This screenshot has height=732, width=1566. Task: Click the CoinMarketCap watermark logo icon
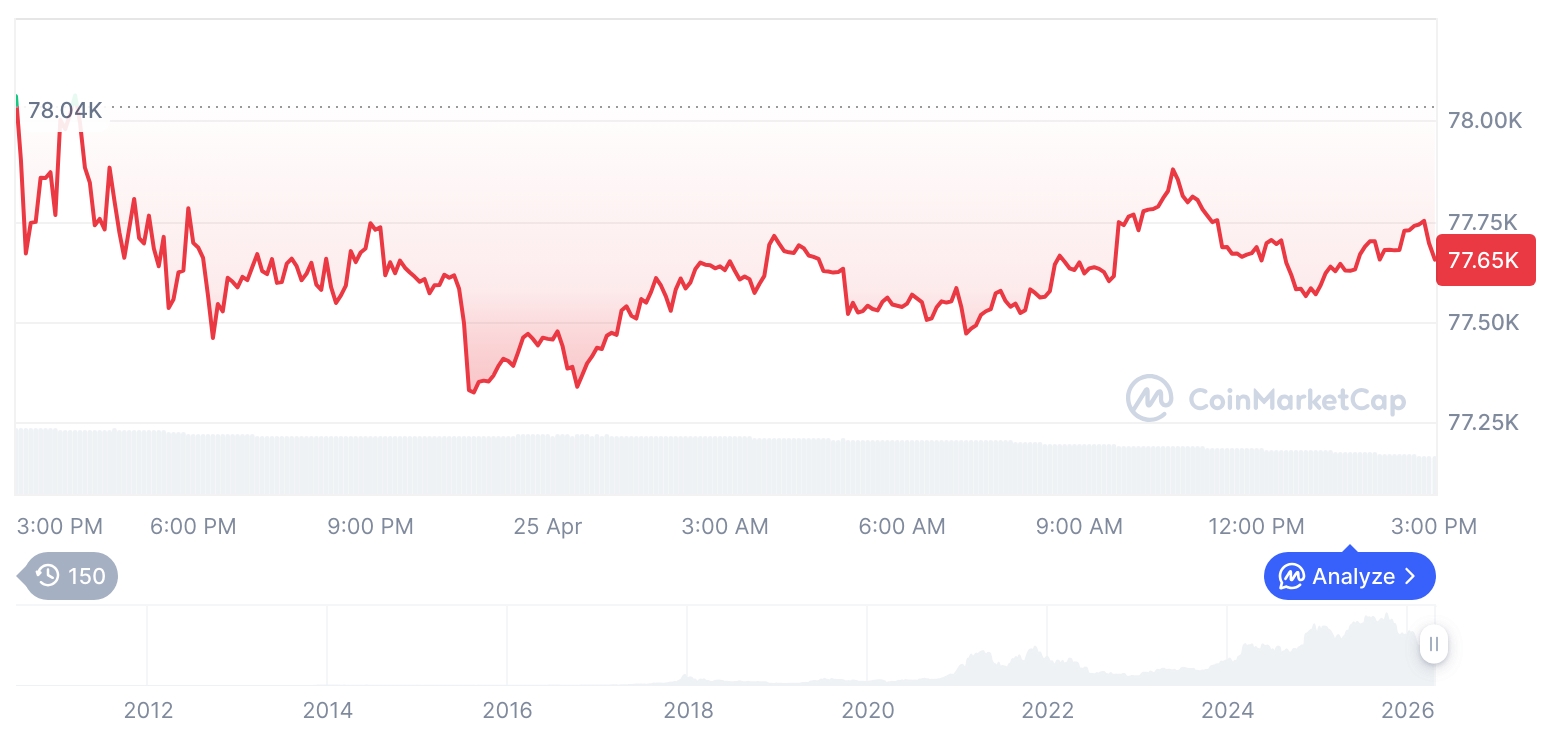tap(1149, 399)
